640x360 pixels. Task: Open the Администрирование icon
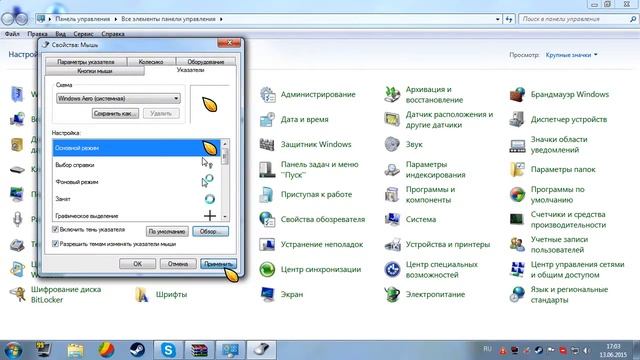tap(268, 94)
